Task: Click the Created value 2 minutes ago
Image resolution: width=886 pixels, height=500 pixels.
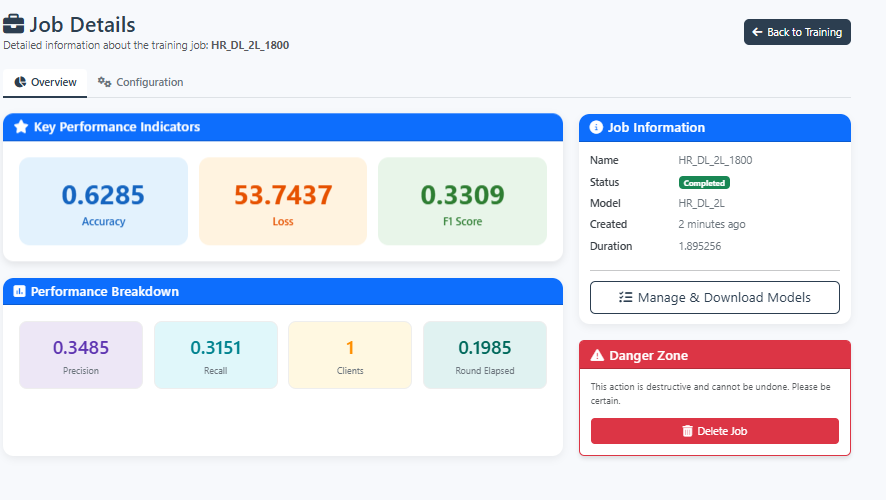Action: tap(711, 224)
